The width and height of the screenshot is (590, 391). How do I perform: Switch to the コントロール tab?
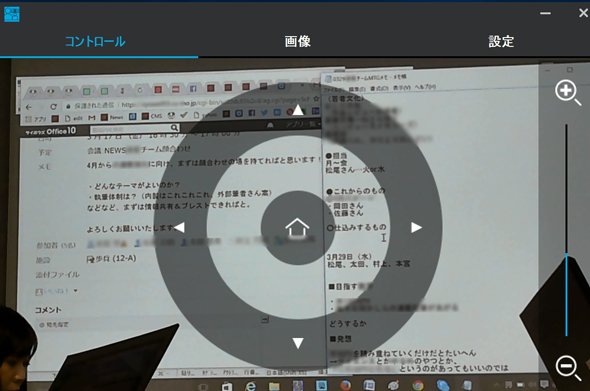pyautogui.click(x=95, y=41)
